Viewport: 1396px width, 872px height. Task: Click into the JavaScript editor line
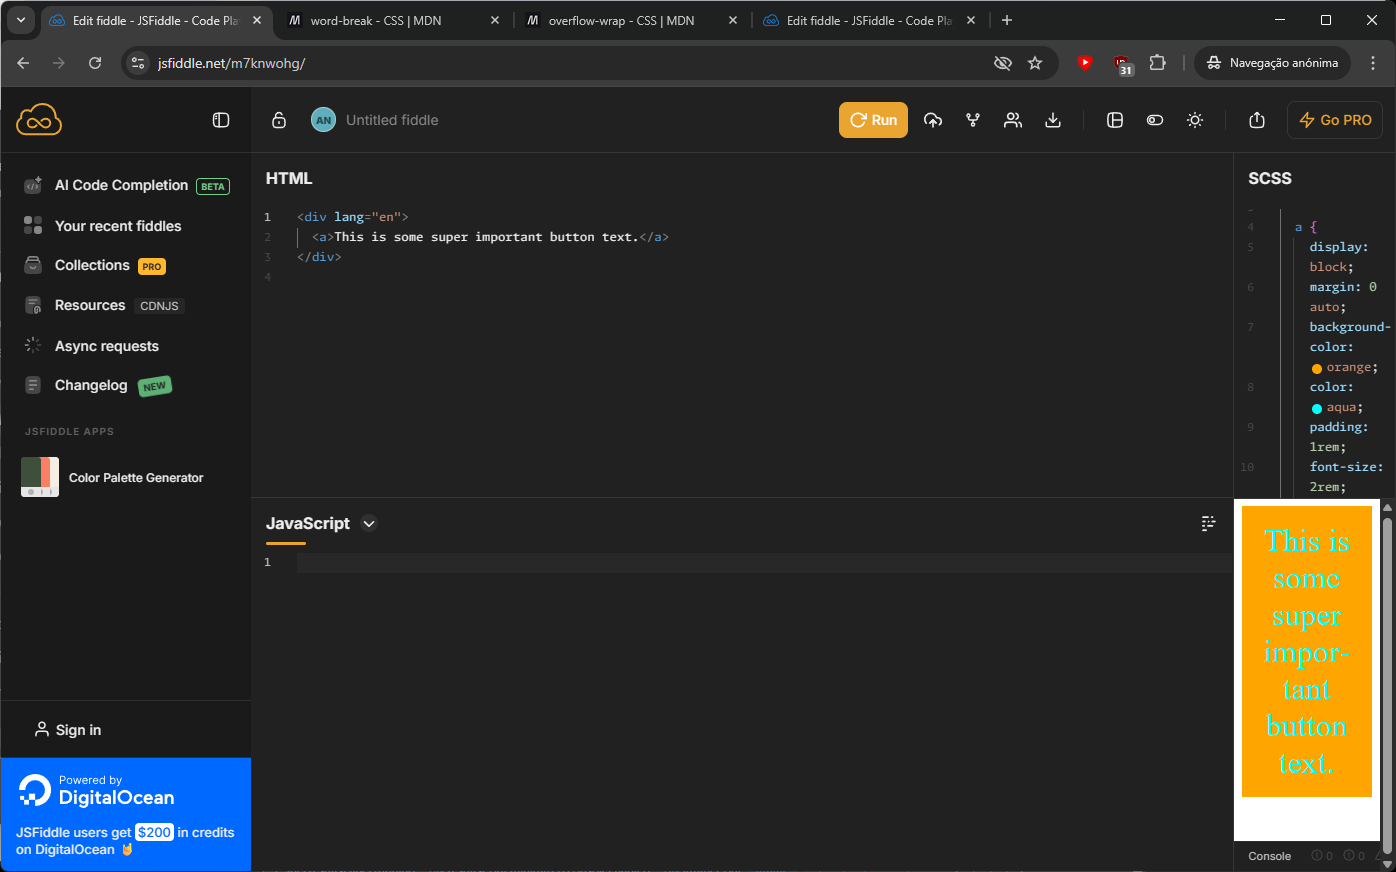[765, 562]
